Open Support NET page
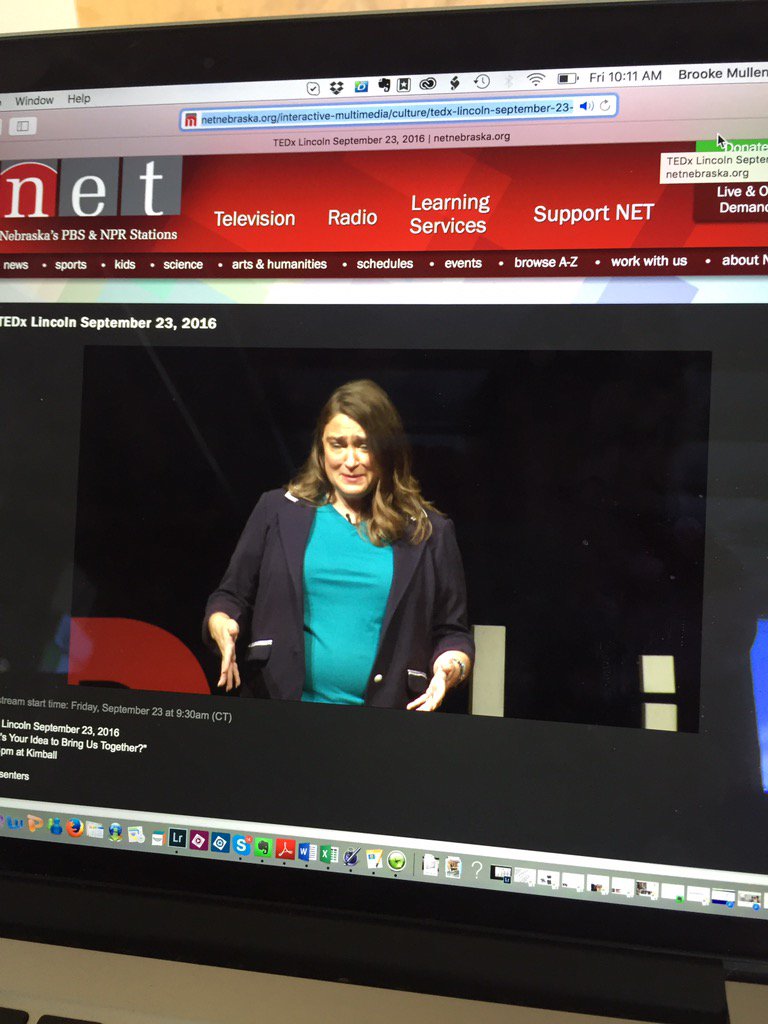768x1024 pixels. click(593, 213)
